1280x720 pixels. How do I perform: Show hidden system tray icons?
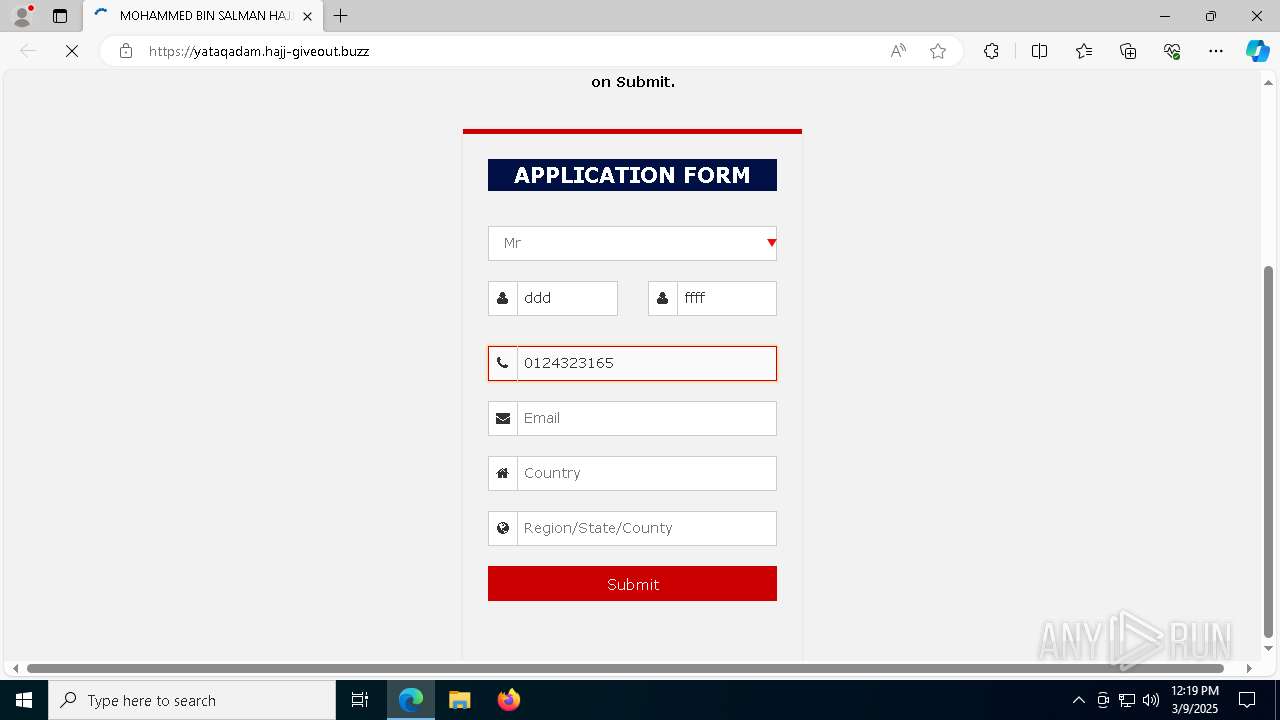(x=1078, y=700)
